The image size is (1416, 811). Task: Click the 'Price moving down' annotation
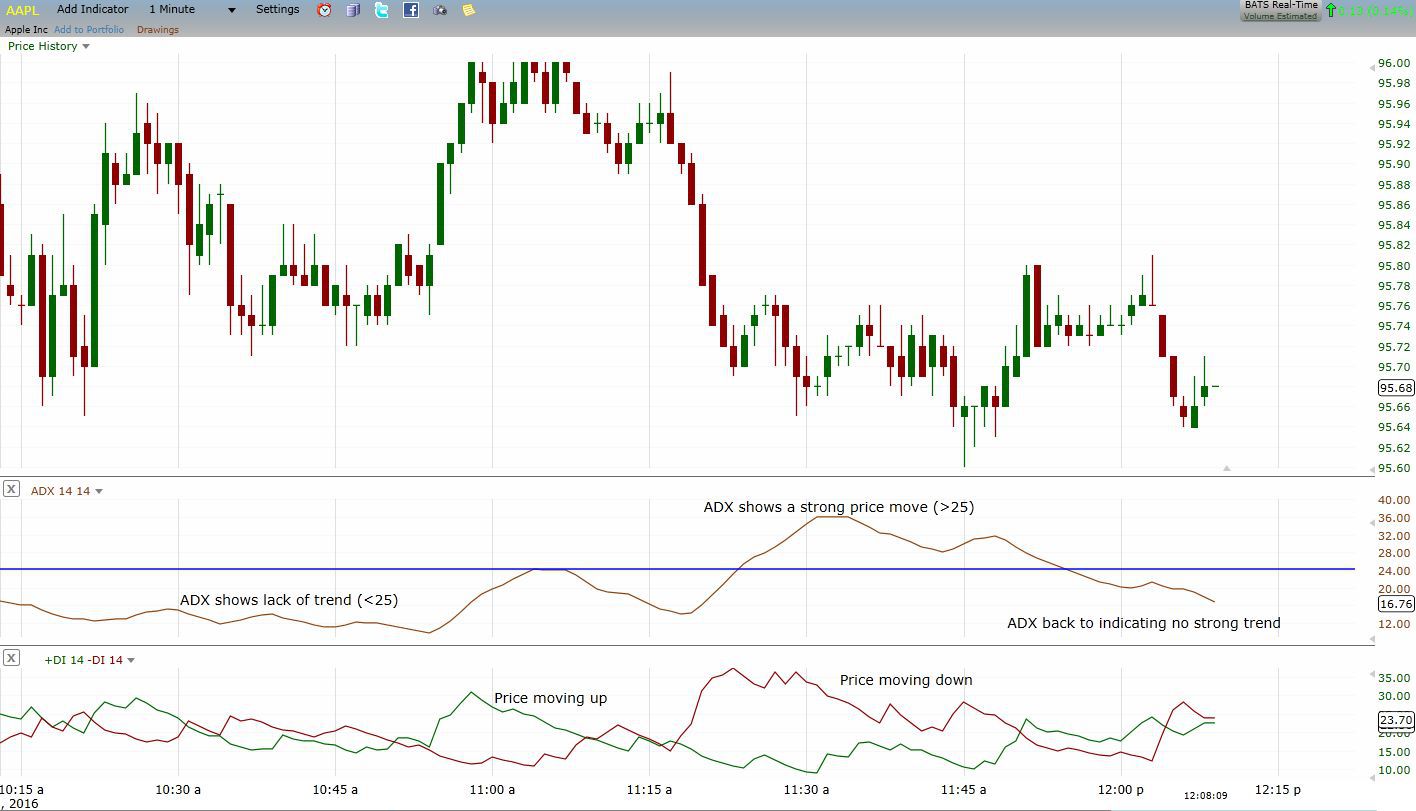[x=906, y=680]
